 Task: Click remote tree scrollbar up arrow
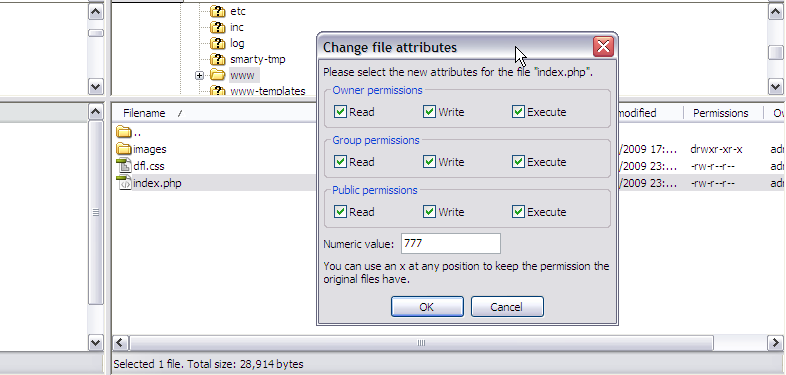point(775,12)
